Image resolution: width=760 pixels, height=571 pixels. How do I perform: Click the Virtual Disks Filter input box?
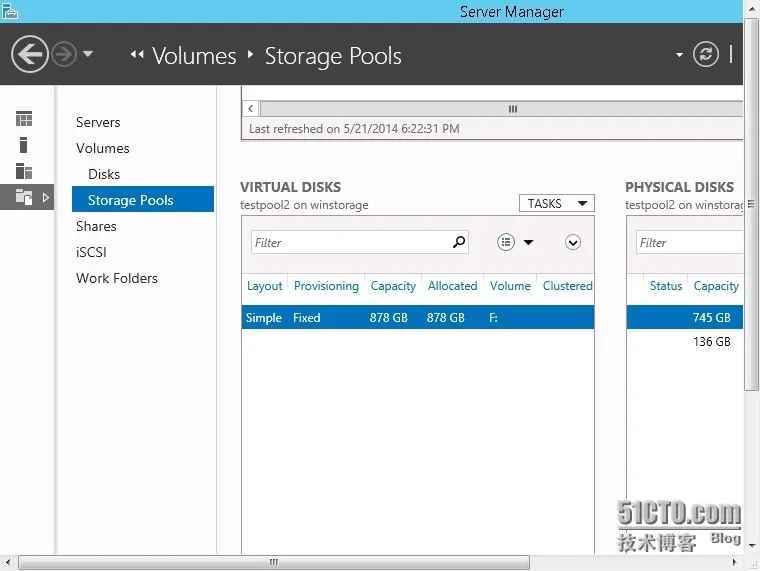click(x=351, y=242)
